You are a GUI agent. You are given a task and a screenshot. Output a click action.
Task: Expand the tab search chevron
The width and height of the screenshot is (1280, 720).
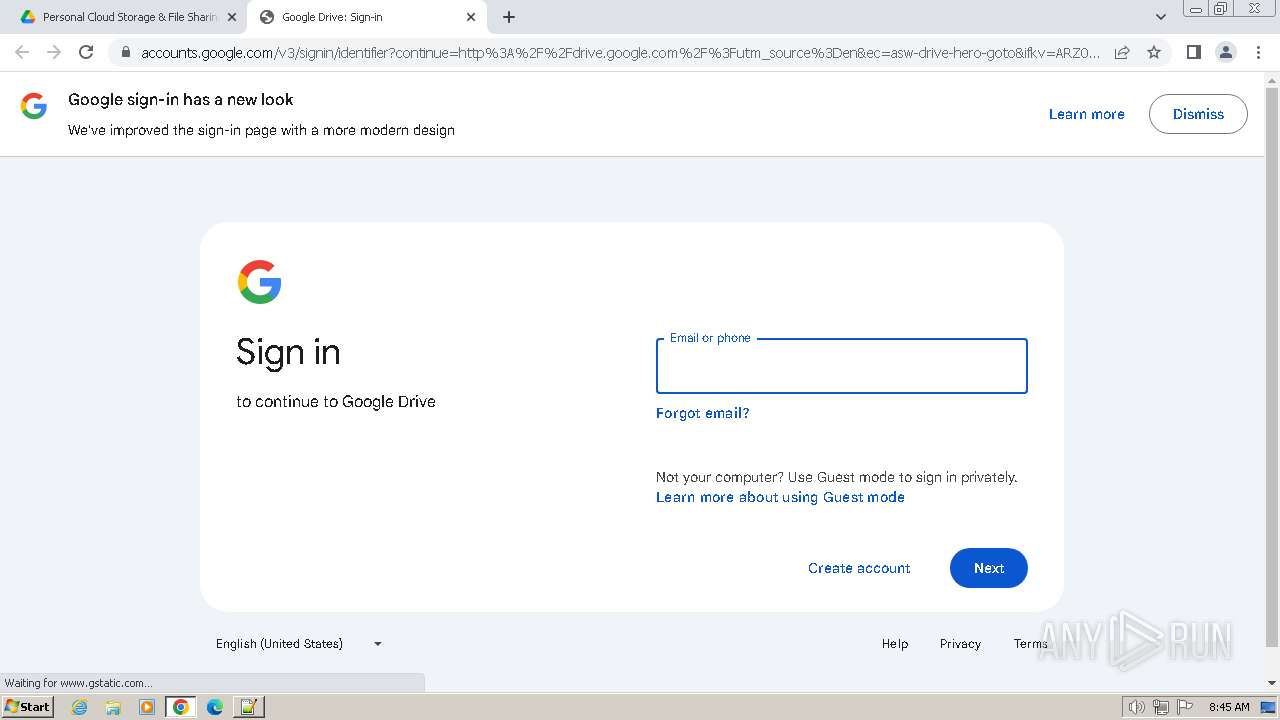click(1160, 17)
